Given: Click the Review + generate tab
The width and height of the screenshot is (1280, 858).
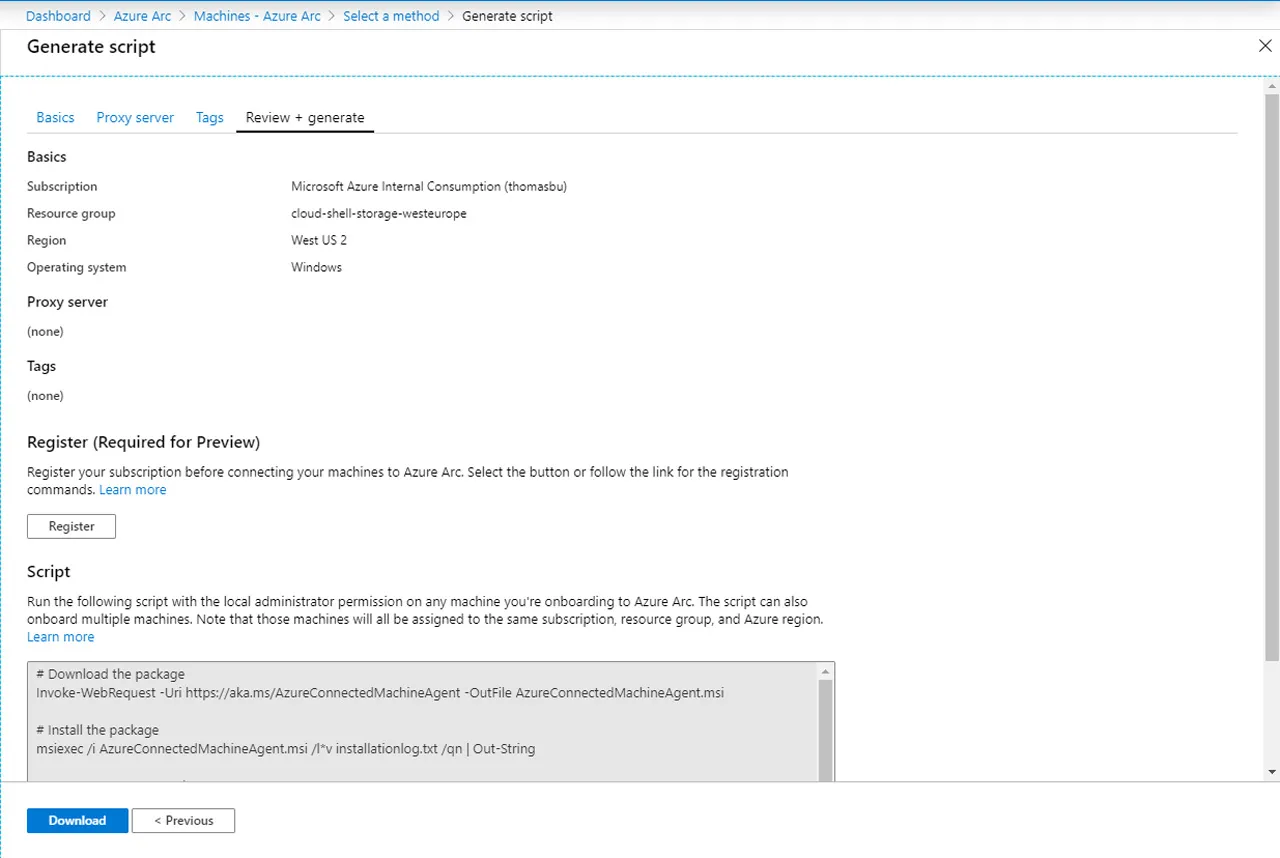Looking at the screenshot, I should [x=305, y=118].
